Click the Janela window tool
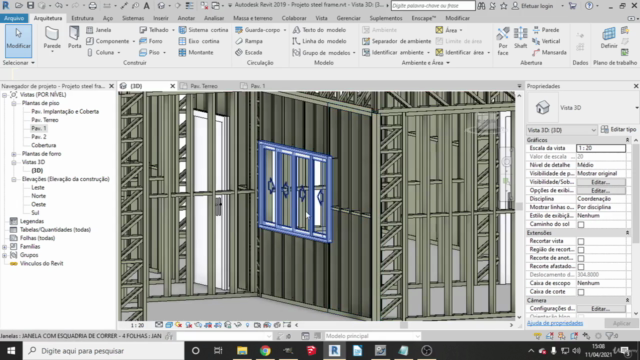The width and height of the screenshot is (640, 360). tap(99, 30)
